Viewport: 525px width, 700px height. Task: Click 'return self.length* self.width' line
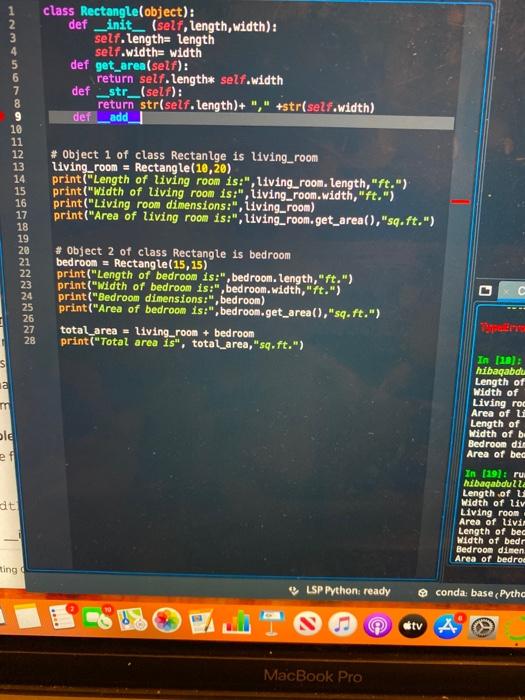(190, 79)
